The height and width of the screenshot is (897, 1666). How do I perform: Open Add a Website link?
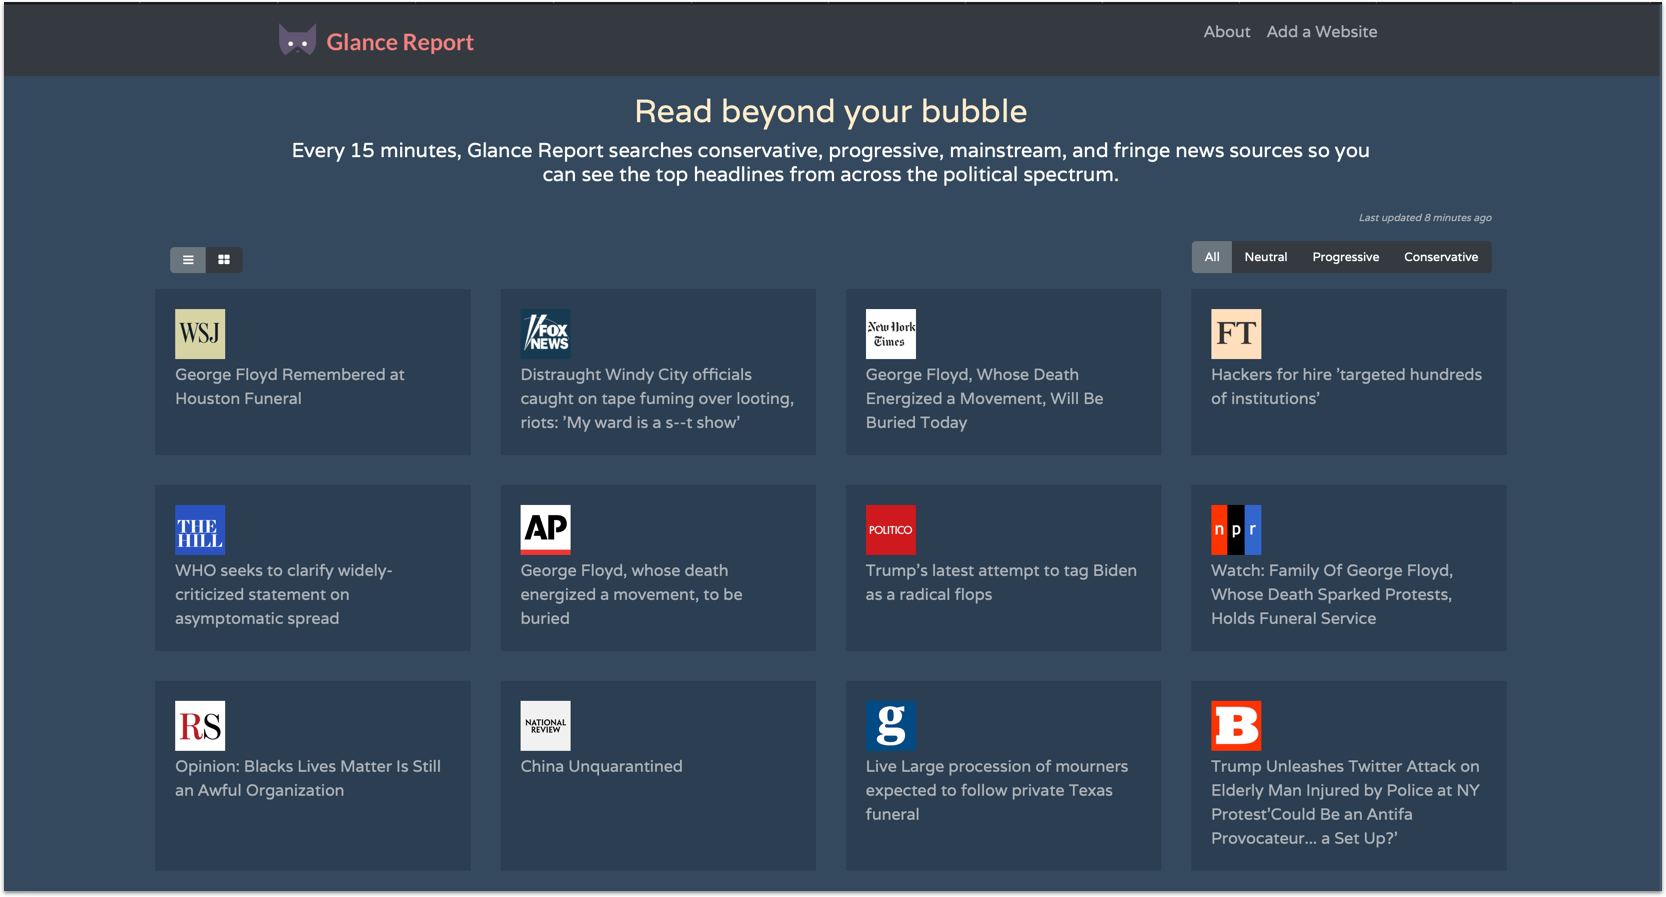(x=1322, y=32)
